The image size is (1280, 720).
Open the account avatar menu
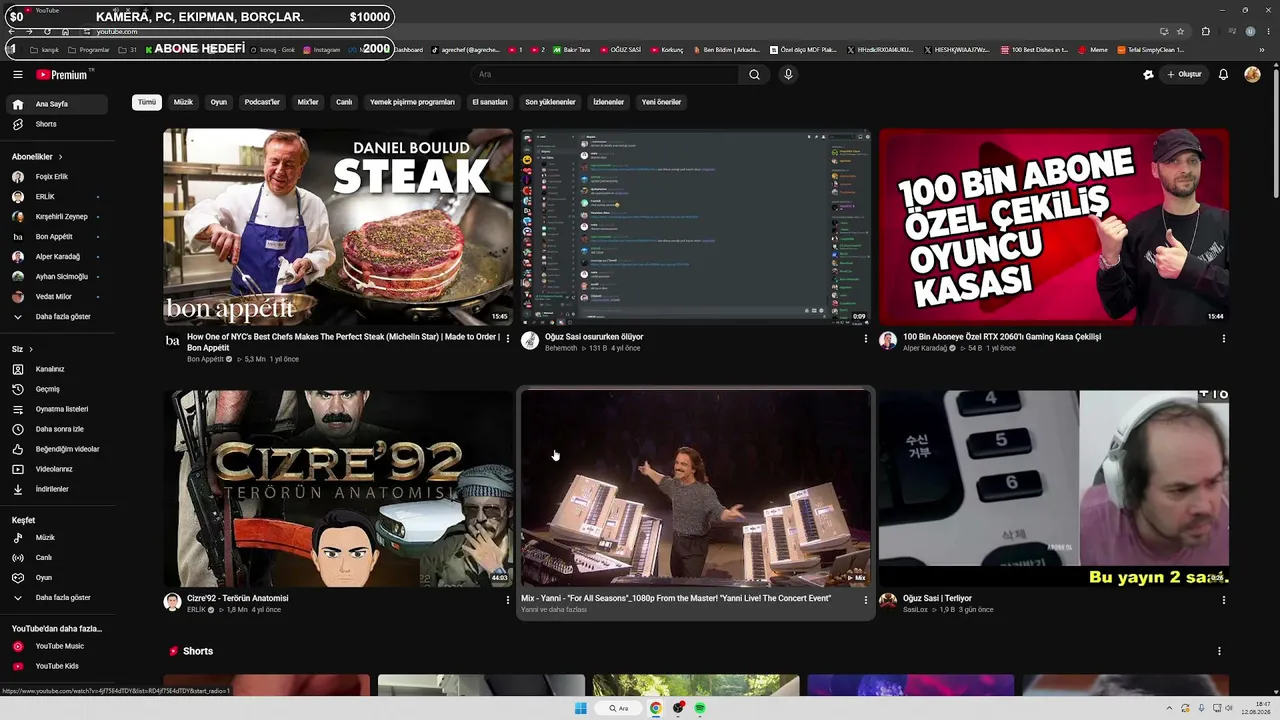coord(1252,74)
